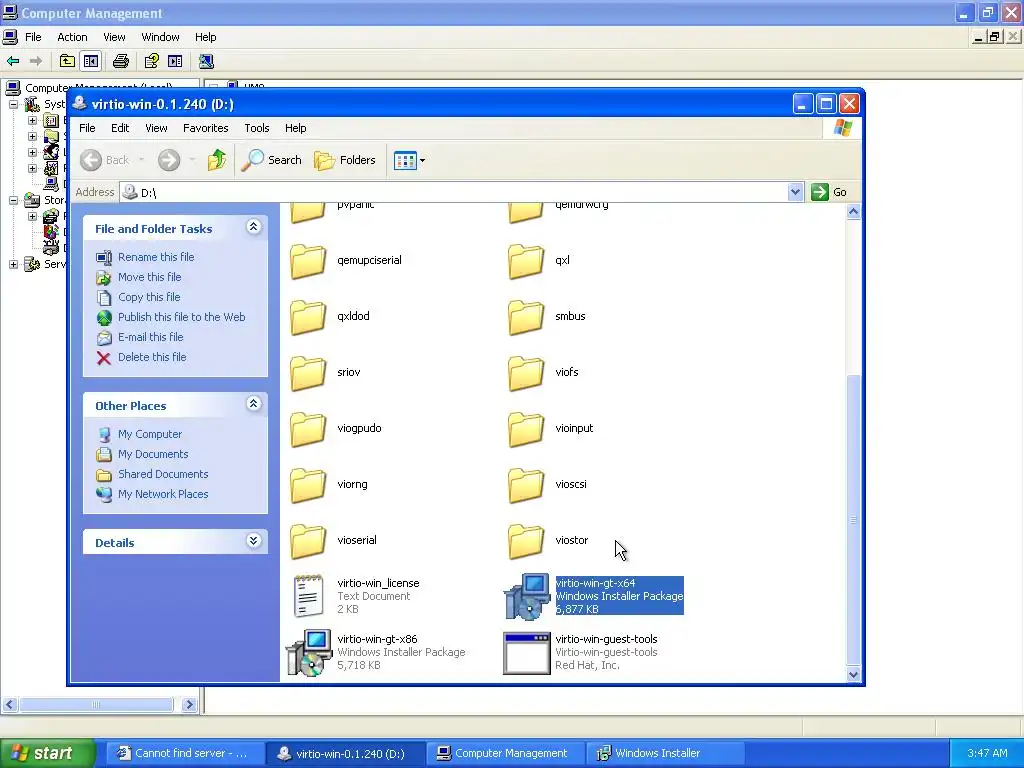The height and width of the screenshot is (768, 1024).
Task: Click the up-one-level icon in Computer Management toolbar
Action: pos(67,61)
